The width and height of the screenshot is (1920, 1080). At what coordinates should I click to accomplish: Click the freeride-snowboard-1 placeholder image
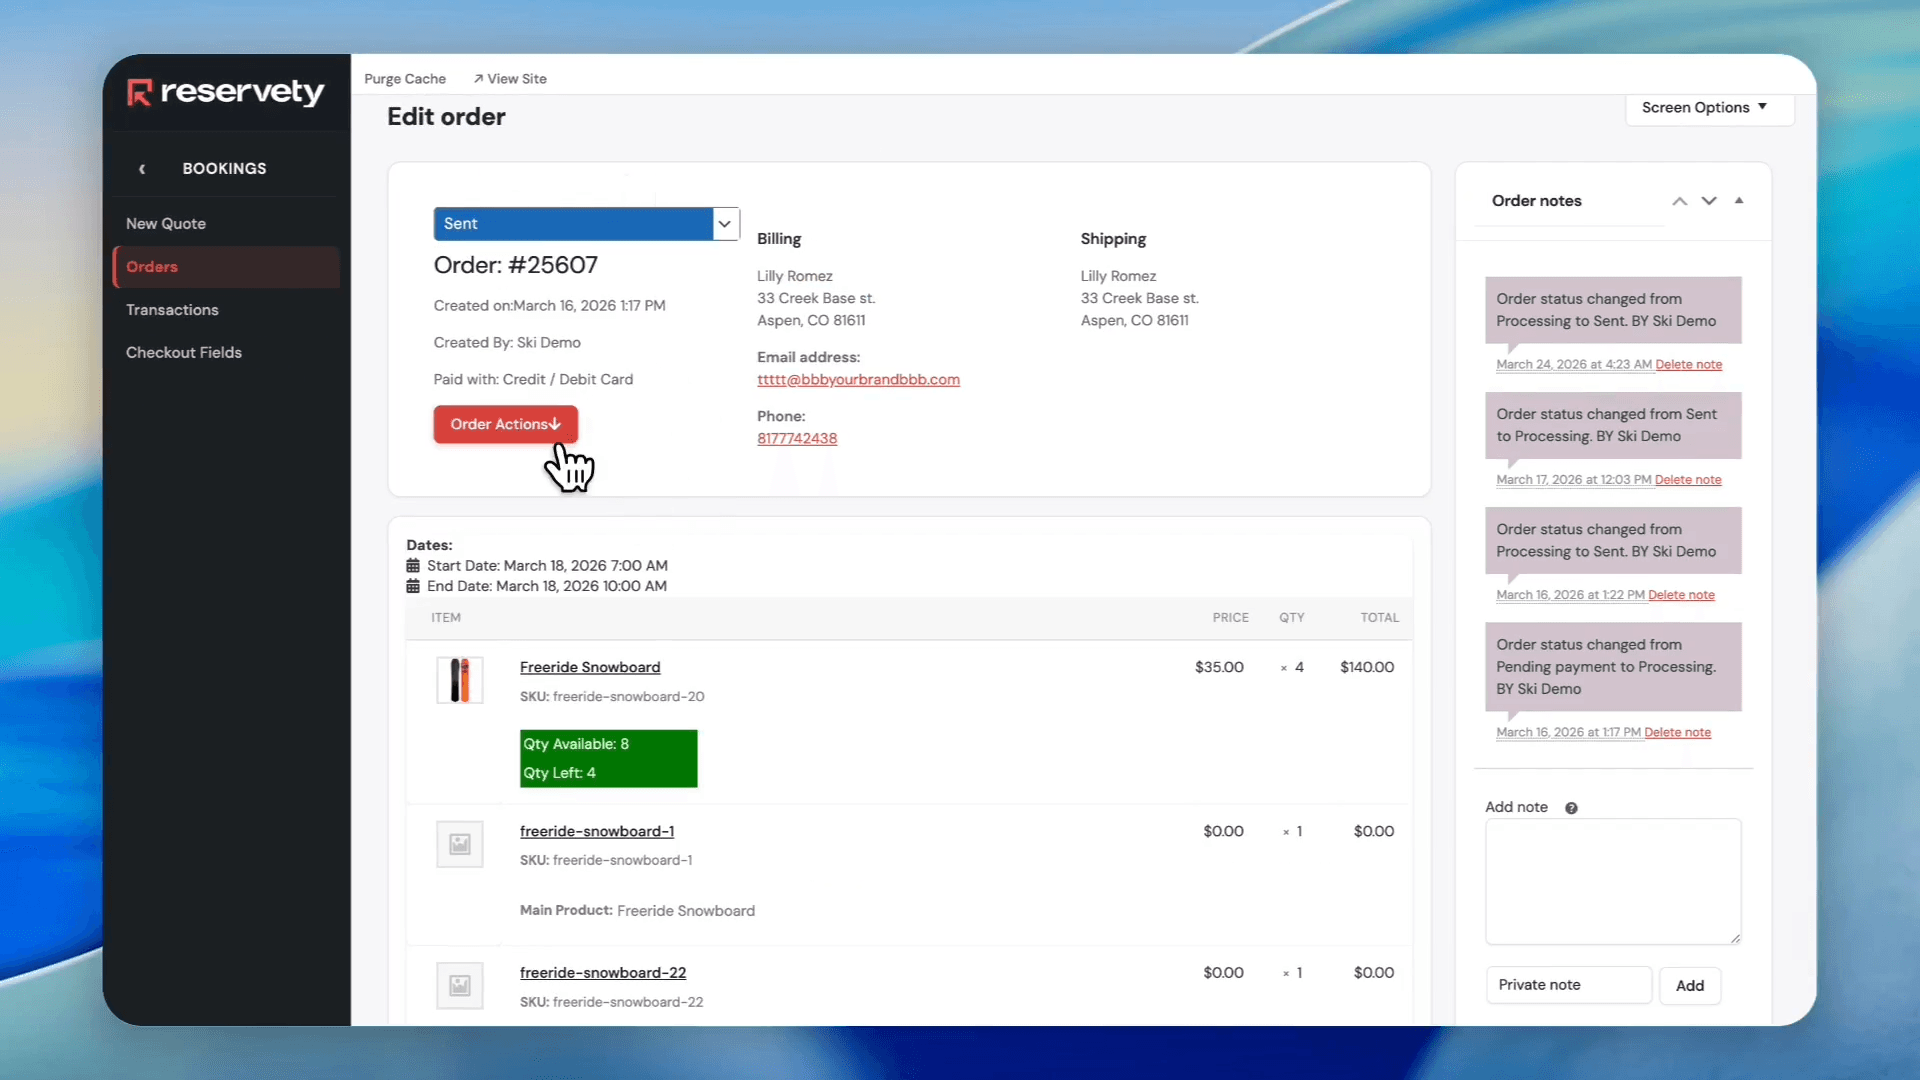460,844
